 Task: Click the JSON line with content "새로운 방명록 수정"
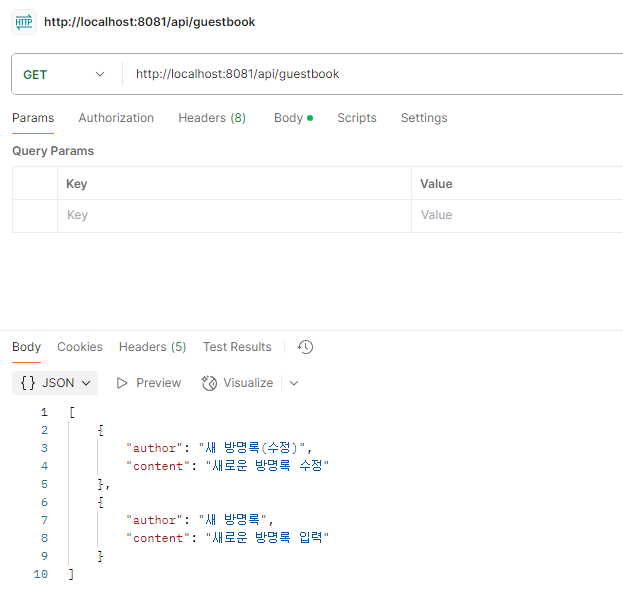click(228, 466)
